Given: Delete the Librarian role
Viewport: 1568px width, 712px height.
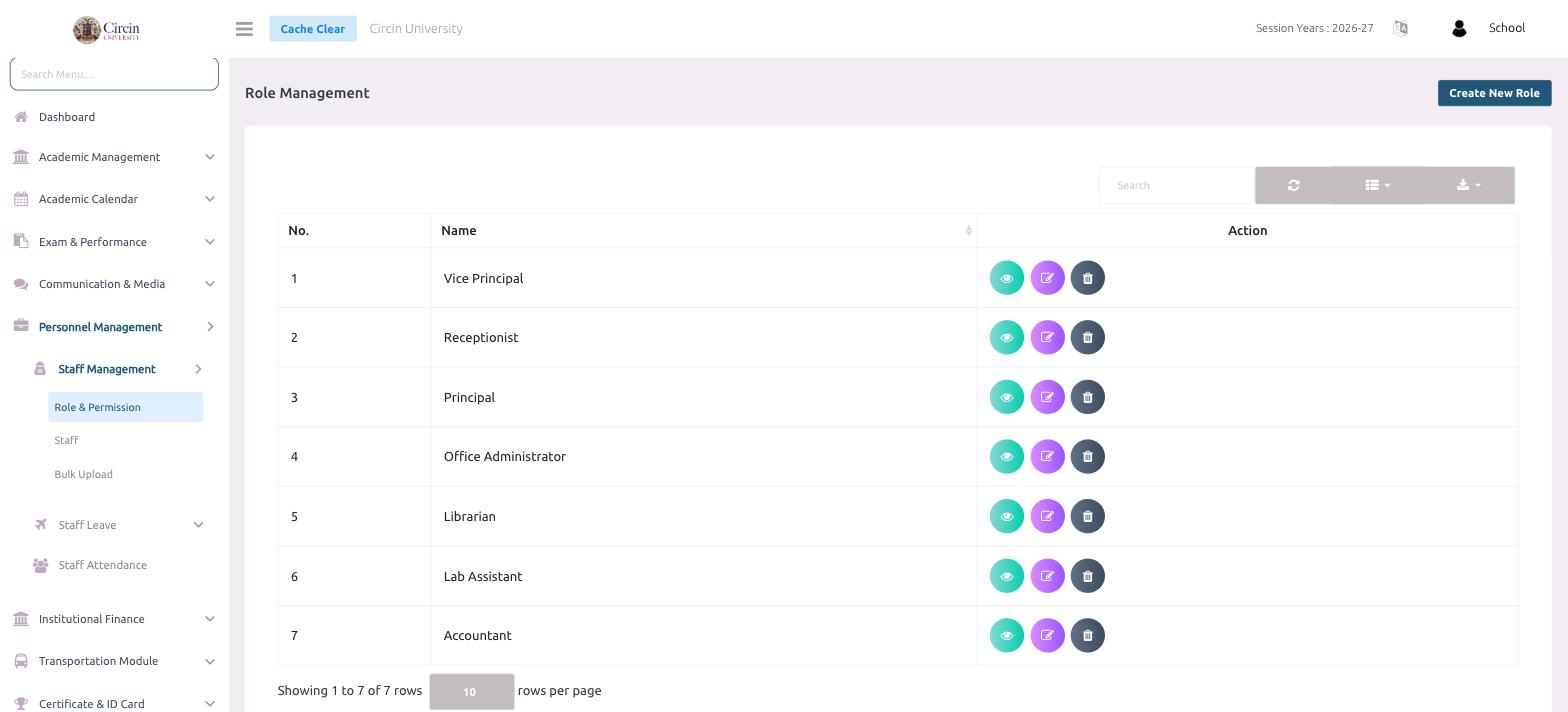Looking at the screenshot, I should coord(1087,516).
